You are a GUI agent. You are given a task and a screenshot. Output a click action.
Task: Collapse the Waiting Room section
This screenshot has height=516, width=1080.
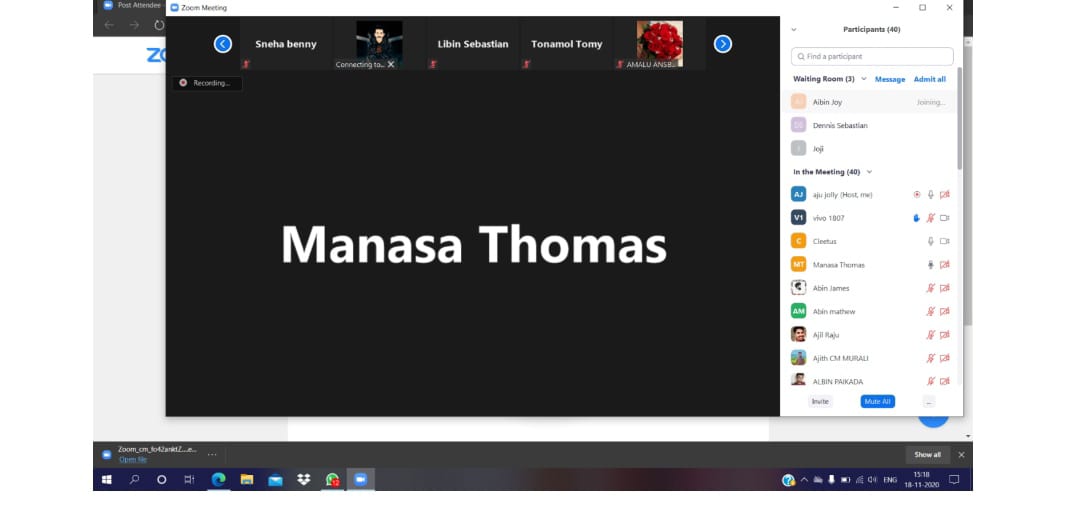pos(864,79)
